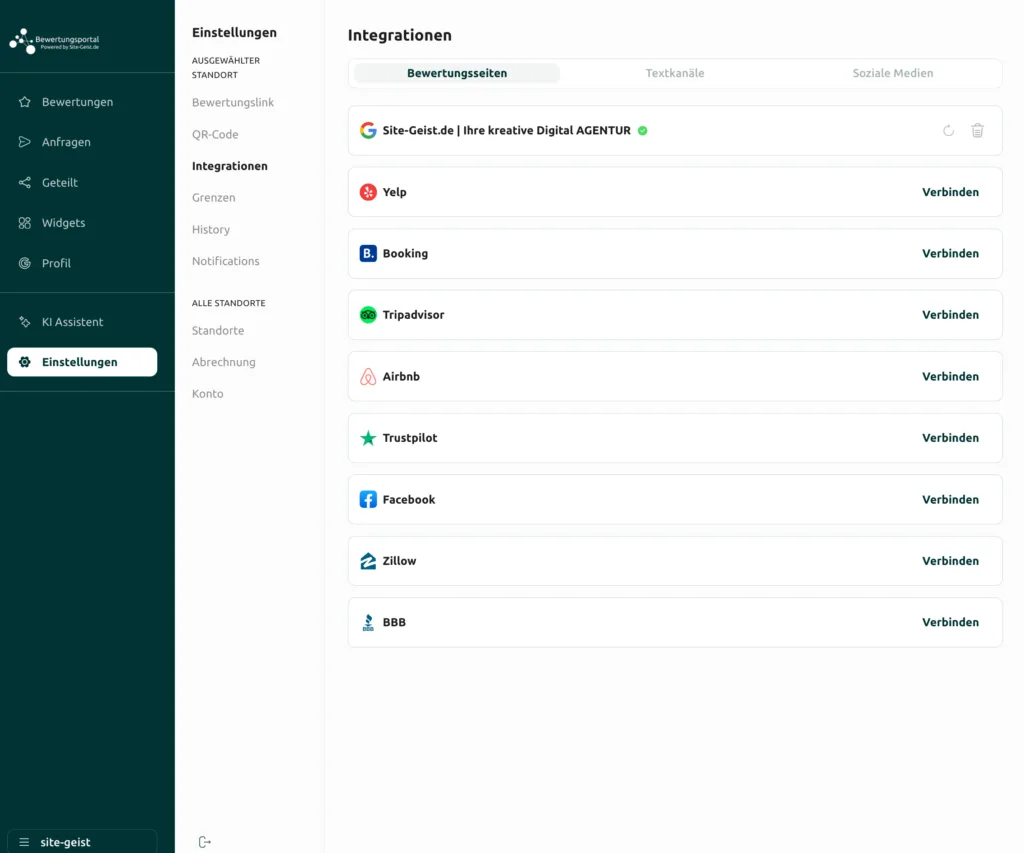1024x853 pixels.
Task: Click the green verified checkmark badge
Action: pyautogui.click(x=643, y=131)
